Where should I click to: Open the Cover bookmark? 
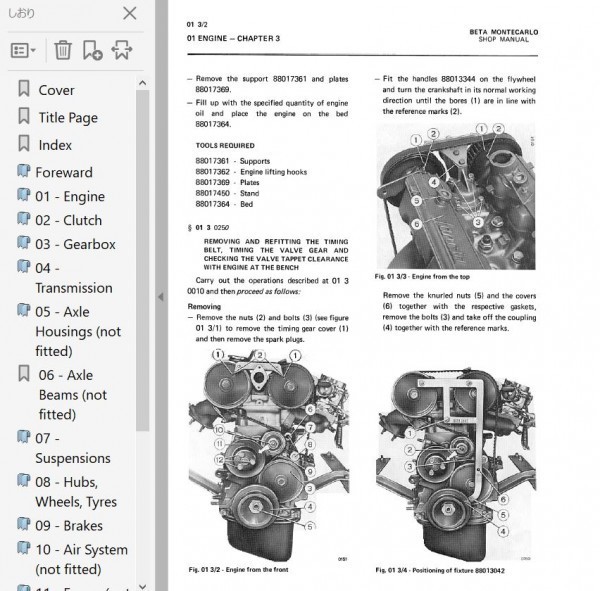click(57, 90)
